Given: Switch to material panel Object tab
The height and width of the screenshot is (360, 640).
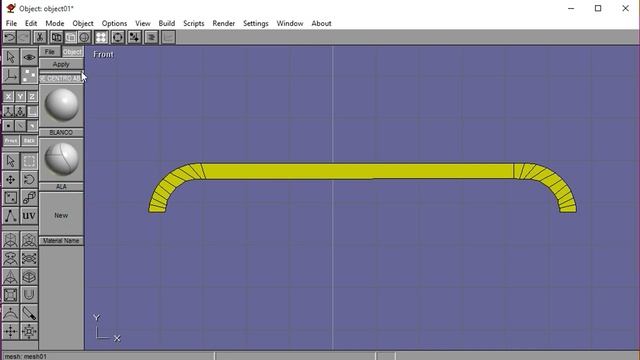Looking at the screenshot, I should 72,52.
